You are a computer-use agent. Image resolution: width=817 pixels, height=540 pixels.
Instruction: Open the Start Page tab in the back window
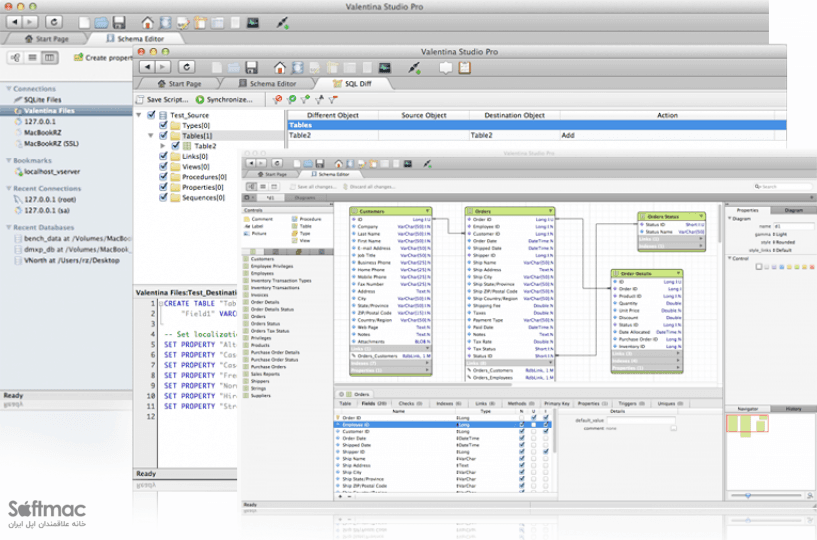47,39
